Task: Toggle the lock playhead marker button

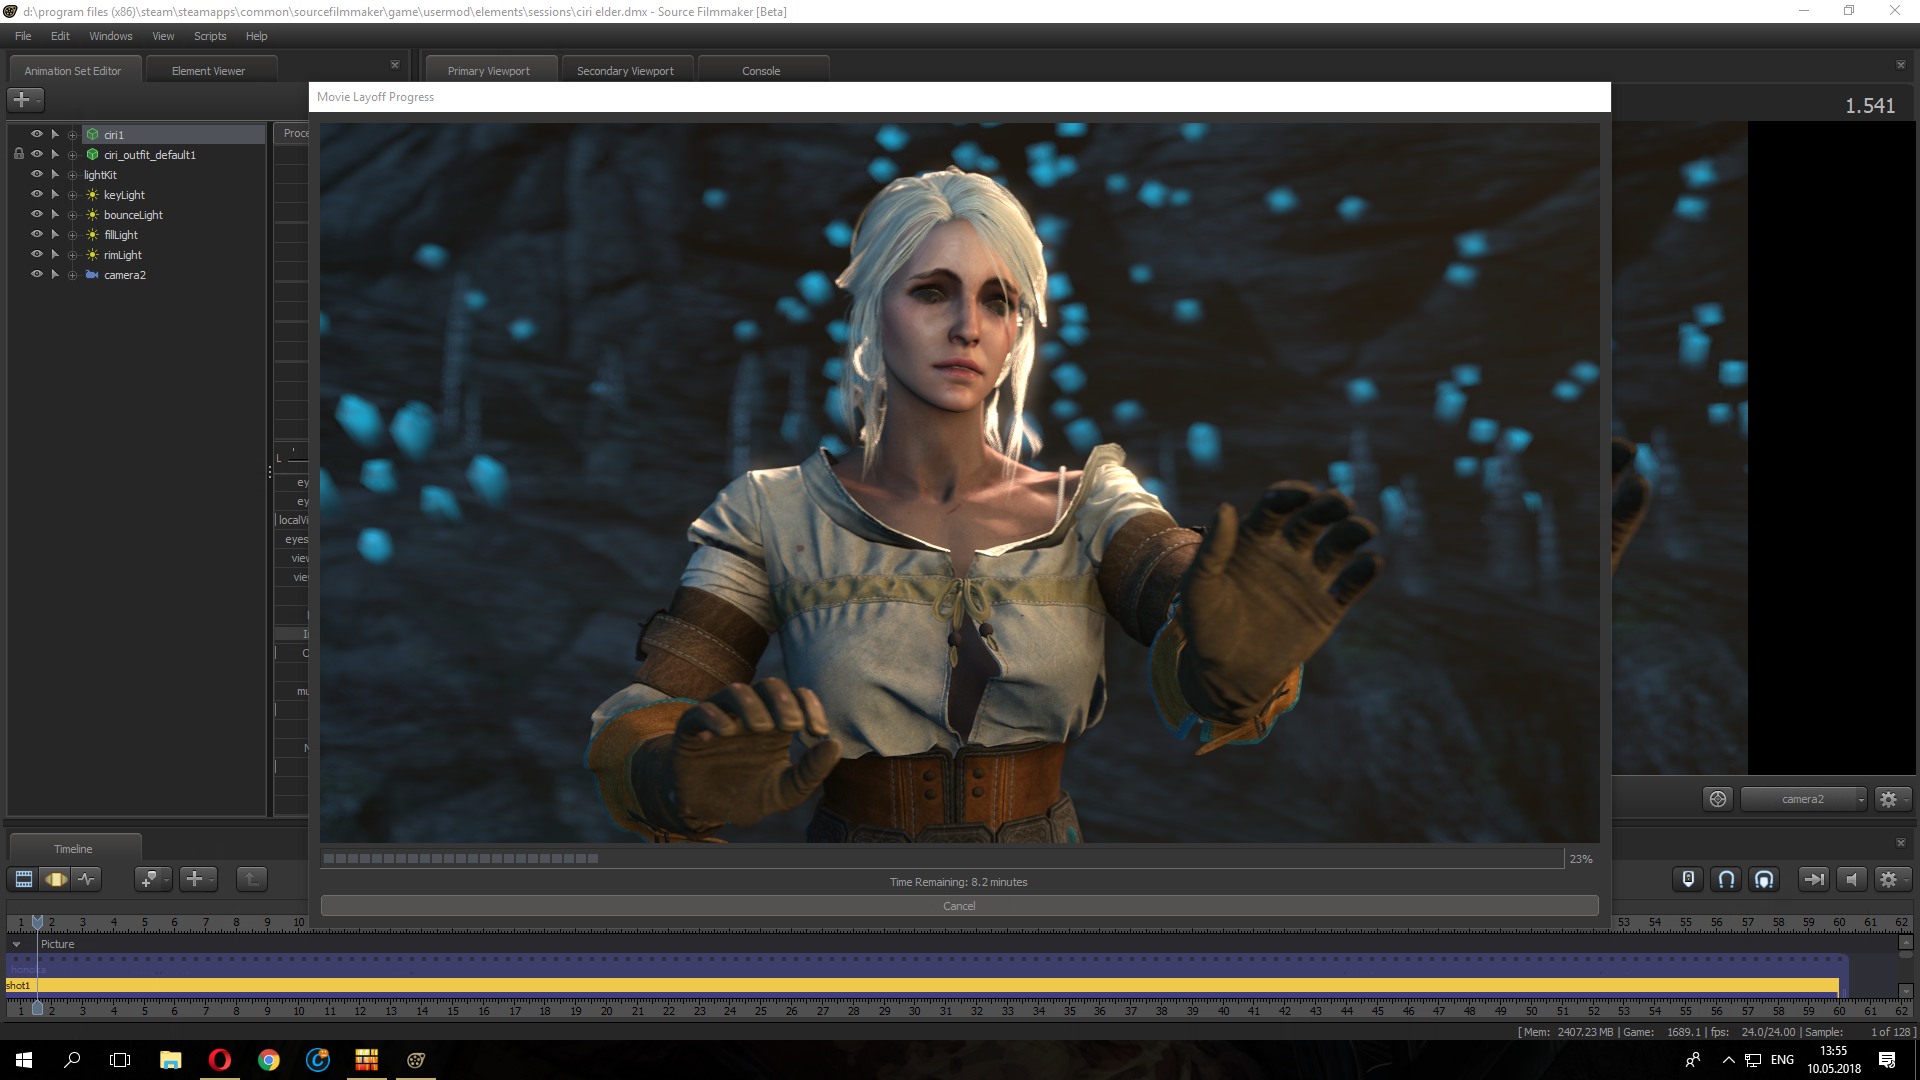Action: click(x=1688, y=879)
